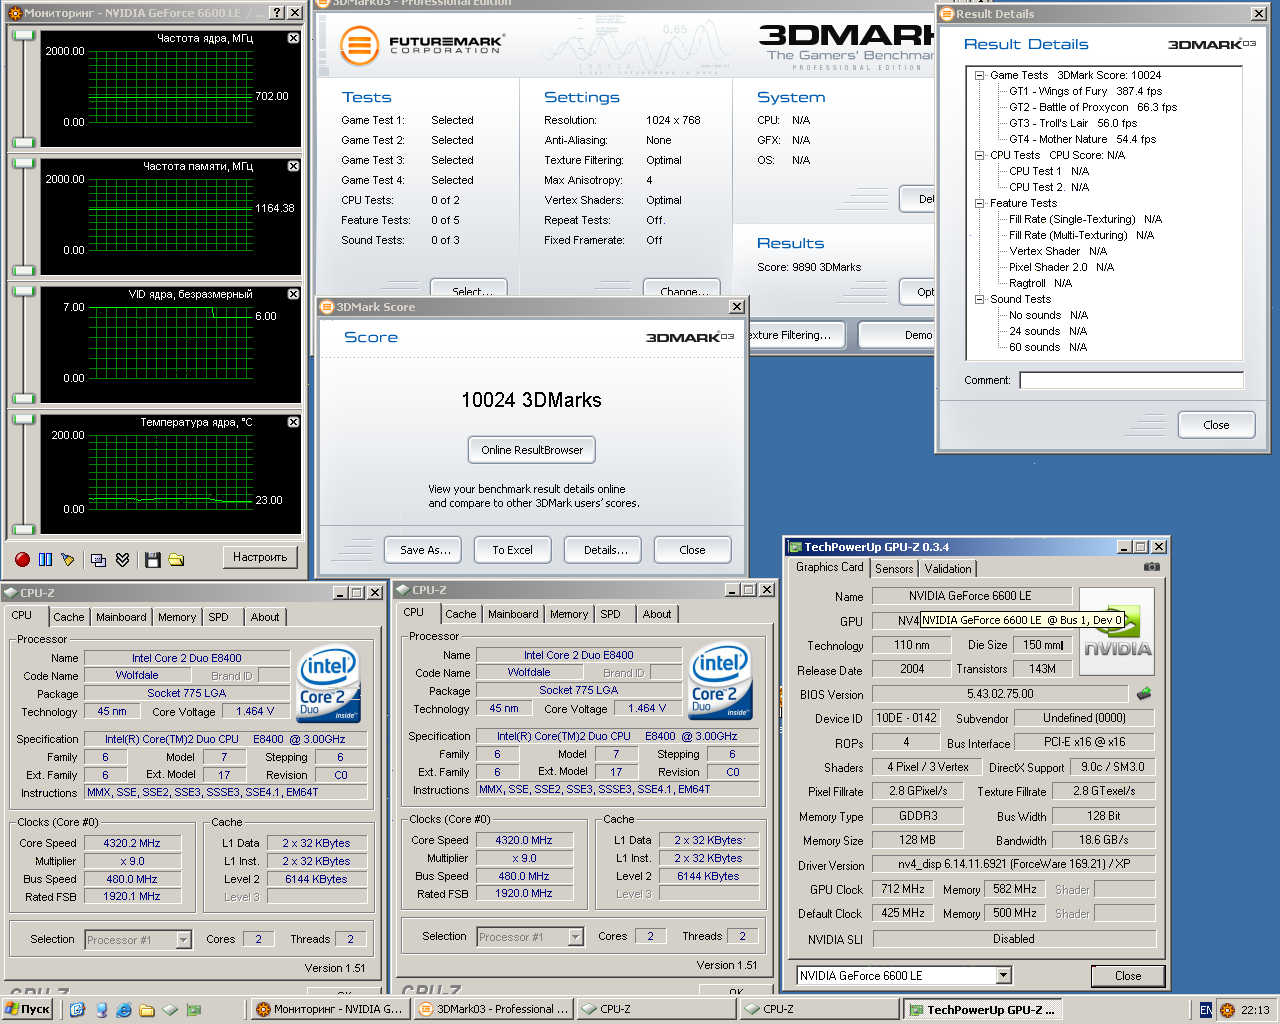1280x1024 pixels.
Task: Click the floppy disk save icon in monitoring
Action: pos(152,559)
